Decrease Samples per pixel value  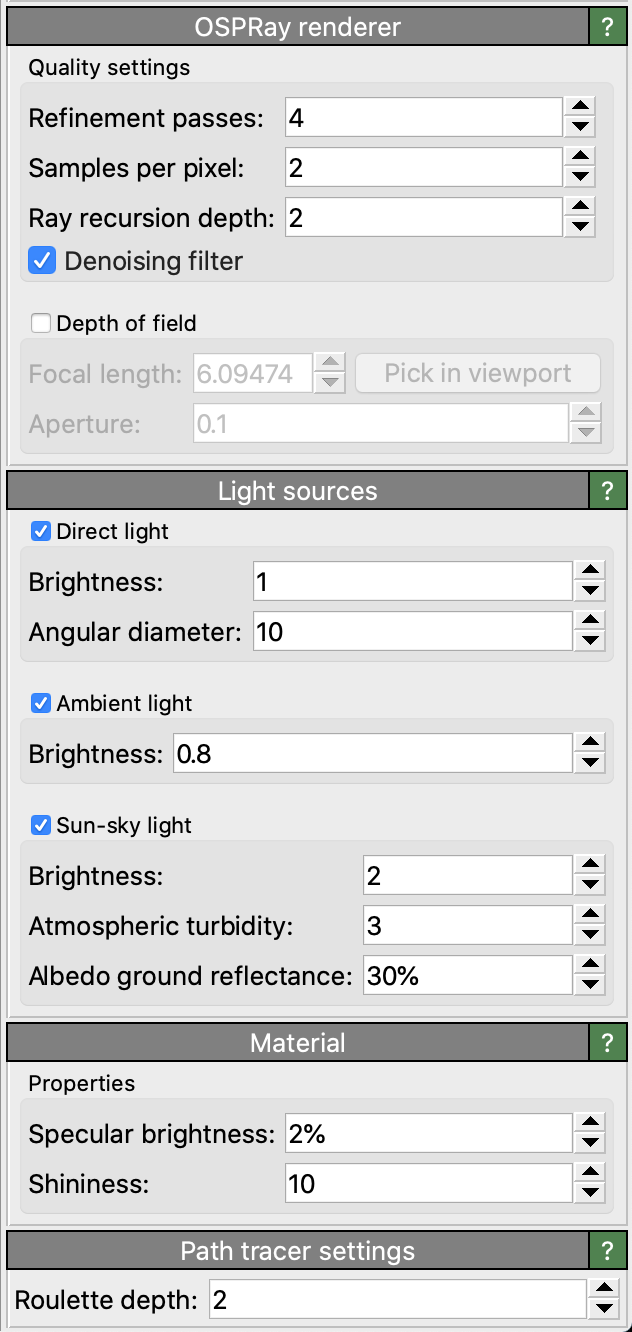(x=580, y=178)
